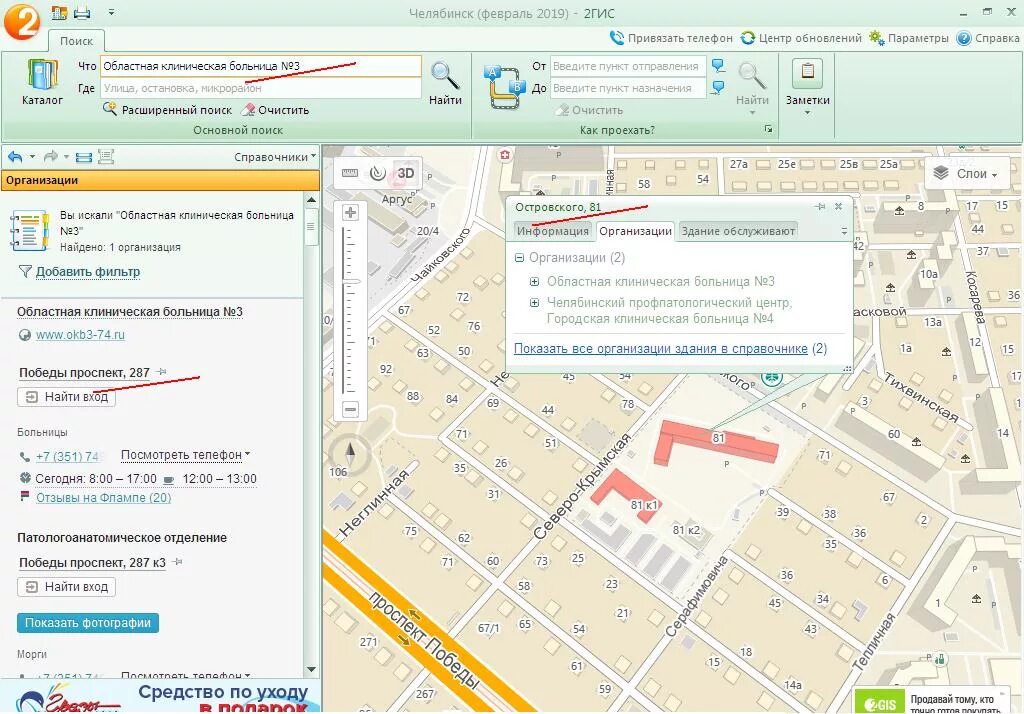The width and height of the screenshot is (1024, 714).
Task: Pin address Победы проспект, 287 к3
Action: point(177,562)
